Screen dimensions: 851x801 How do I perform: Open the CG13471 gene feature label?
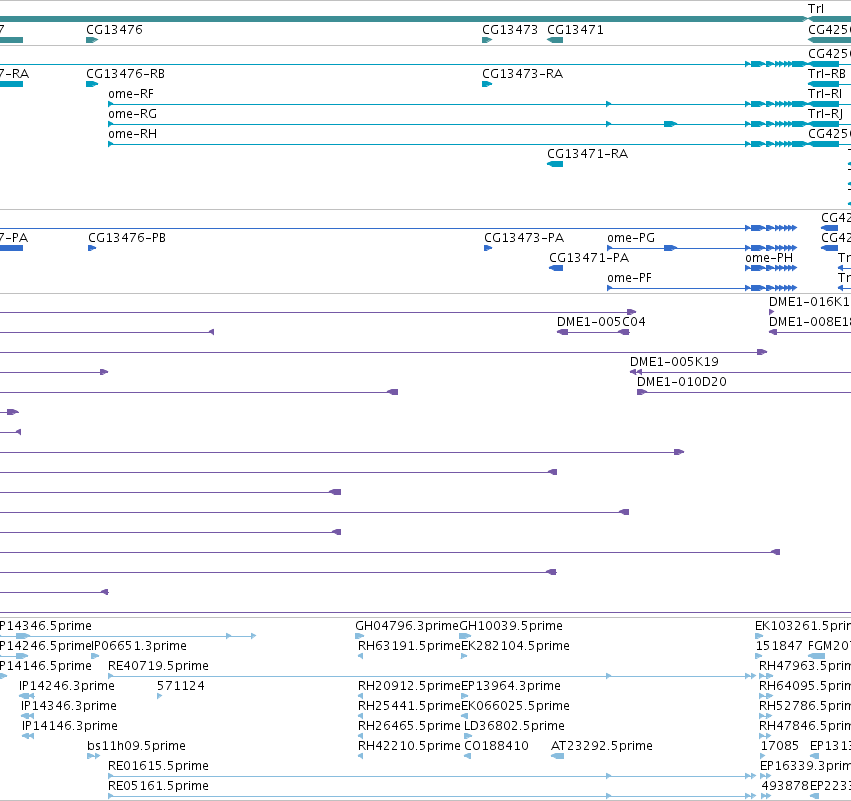coord(575,30)
